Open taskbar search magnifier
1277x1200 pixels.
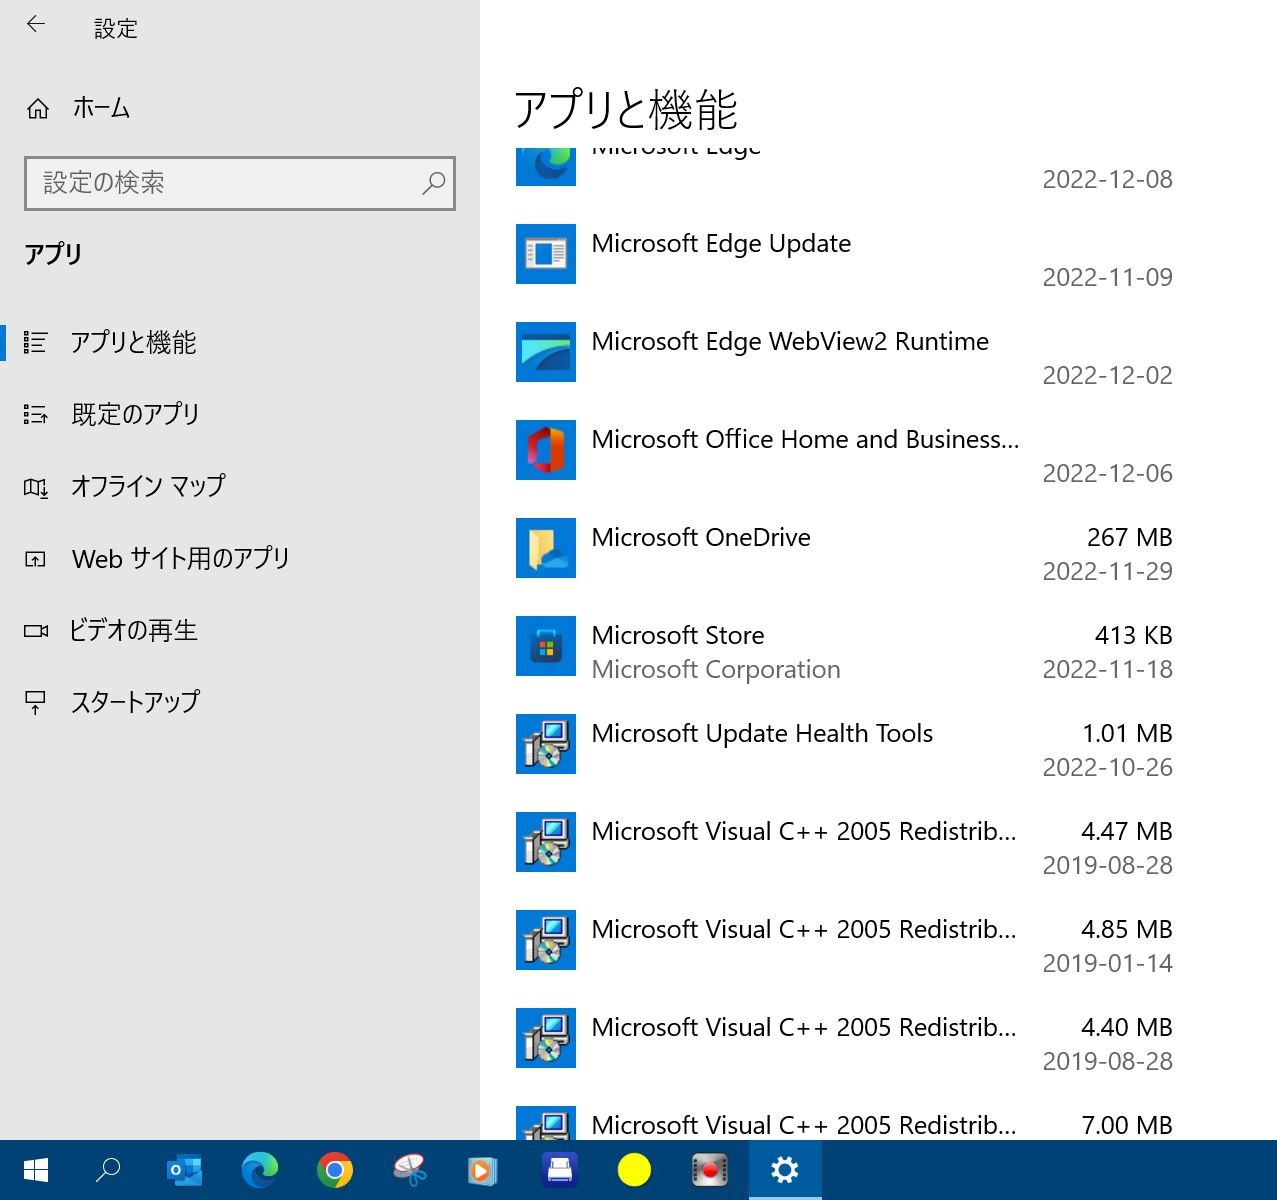[108, 1170]
